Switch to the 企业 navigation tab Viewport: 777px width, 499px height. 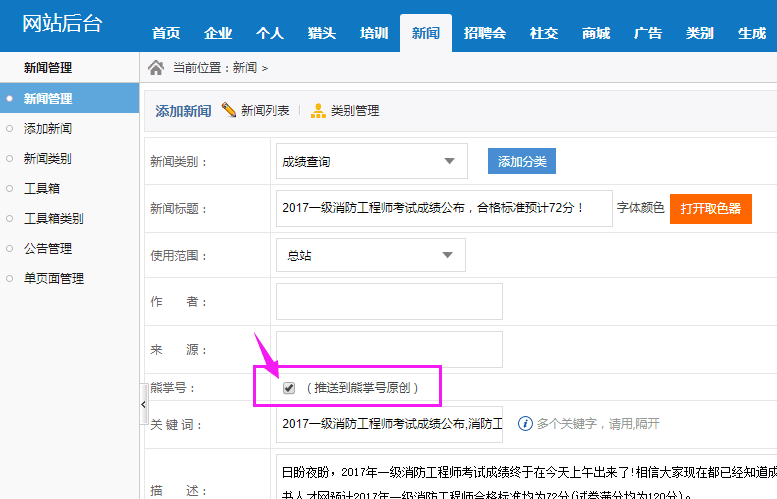coord(218,33)
